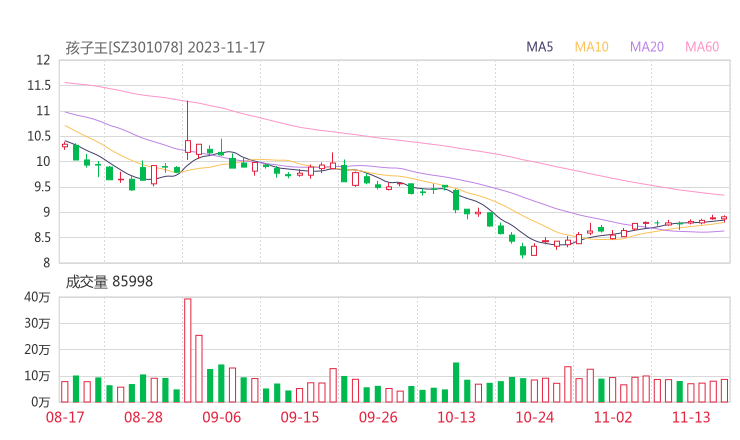Click the MA20 legend label
The image size is (740, 440).
point(647,47)
